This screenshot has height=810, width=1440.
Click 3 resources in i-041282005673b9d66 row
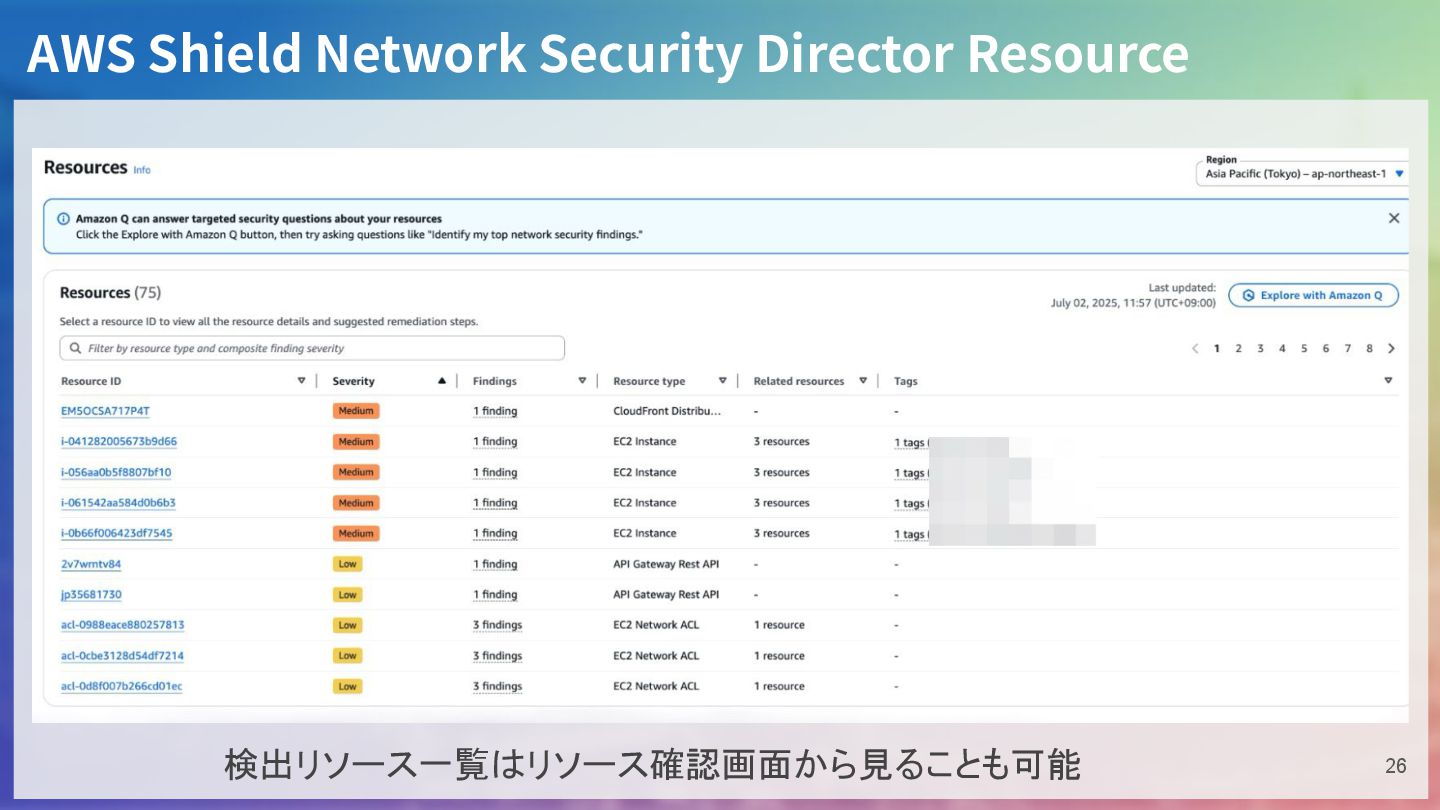(x=782, y=441)
